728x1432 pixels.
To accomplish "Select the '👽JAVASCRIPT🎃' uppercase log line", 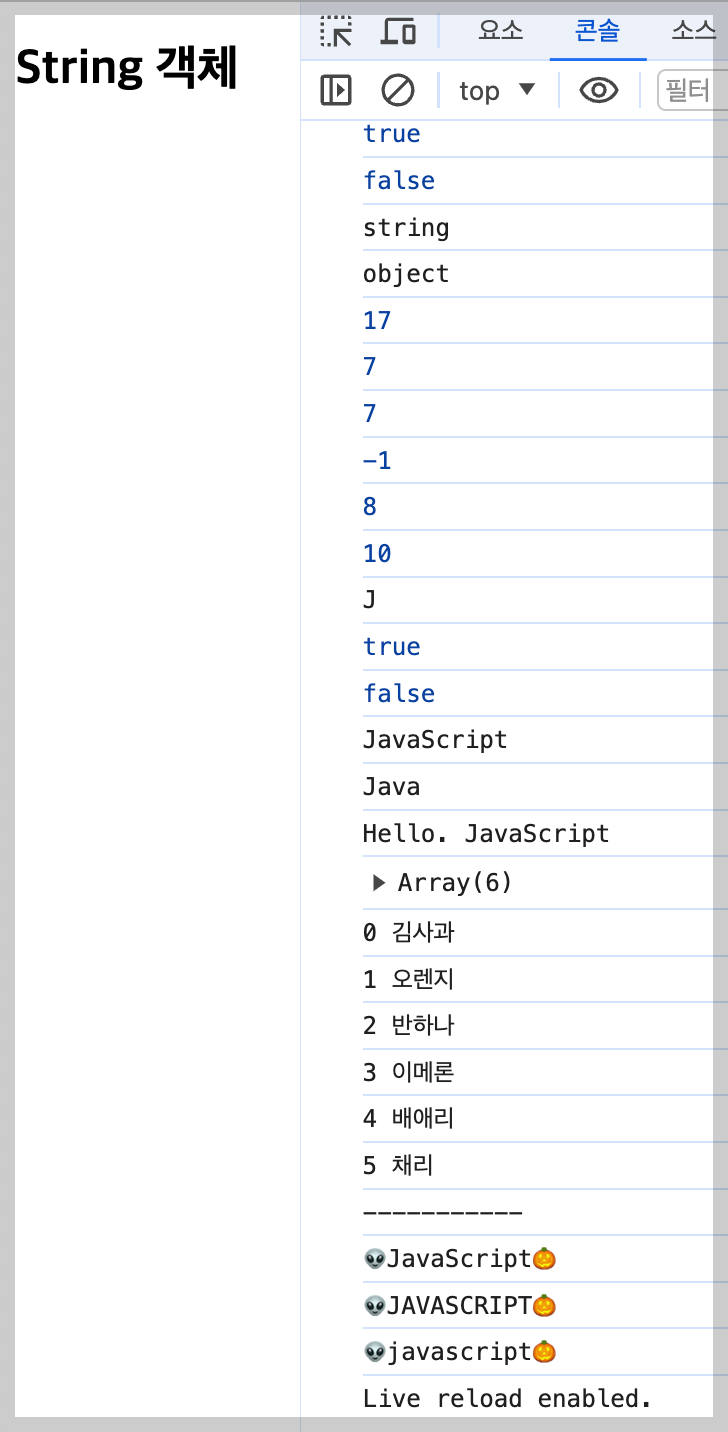I will point(460,1305).
